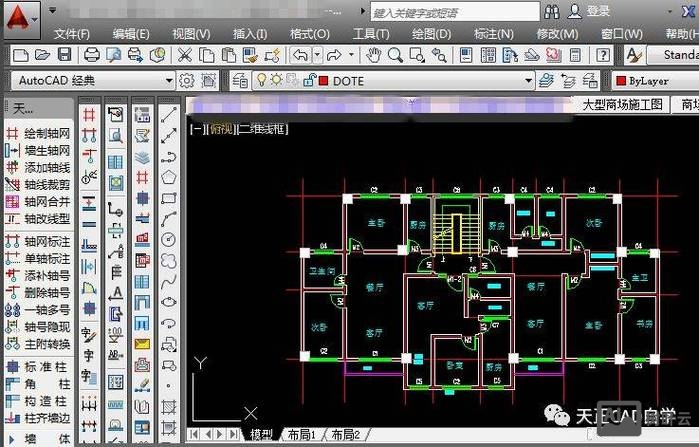Expand the DOTE layer dropdown

[x=530, y=81]
